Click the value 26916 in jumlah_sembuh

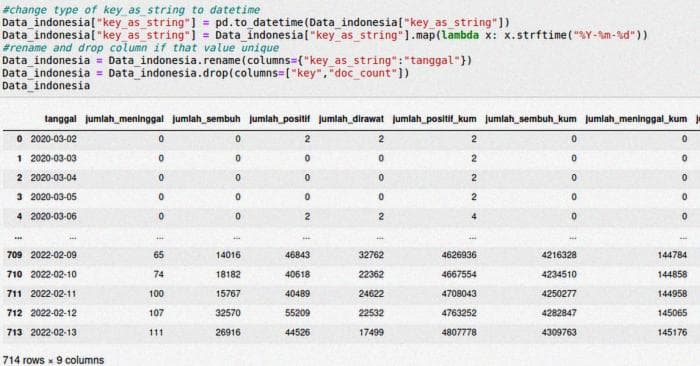228,333
